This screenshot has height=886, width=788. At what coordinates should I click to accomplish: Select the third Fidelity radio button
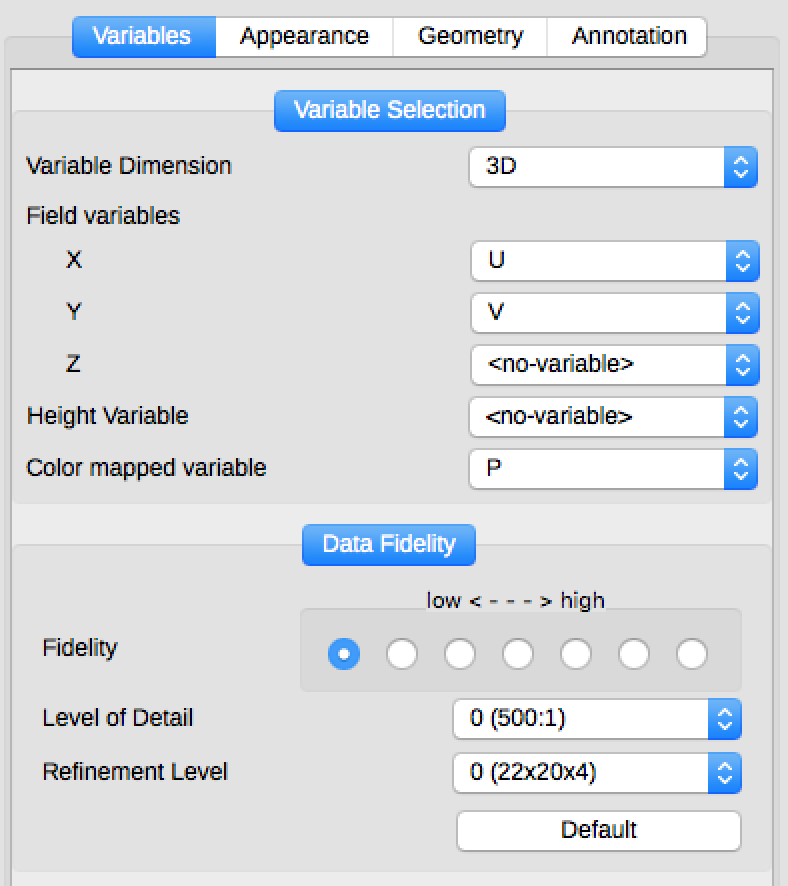(x=460, y=655)
